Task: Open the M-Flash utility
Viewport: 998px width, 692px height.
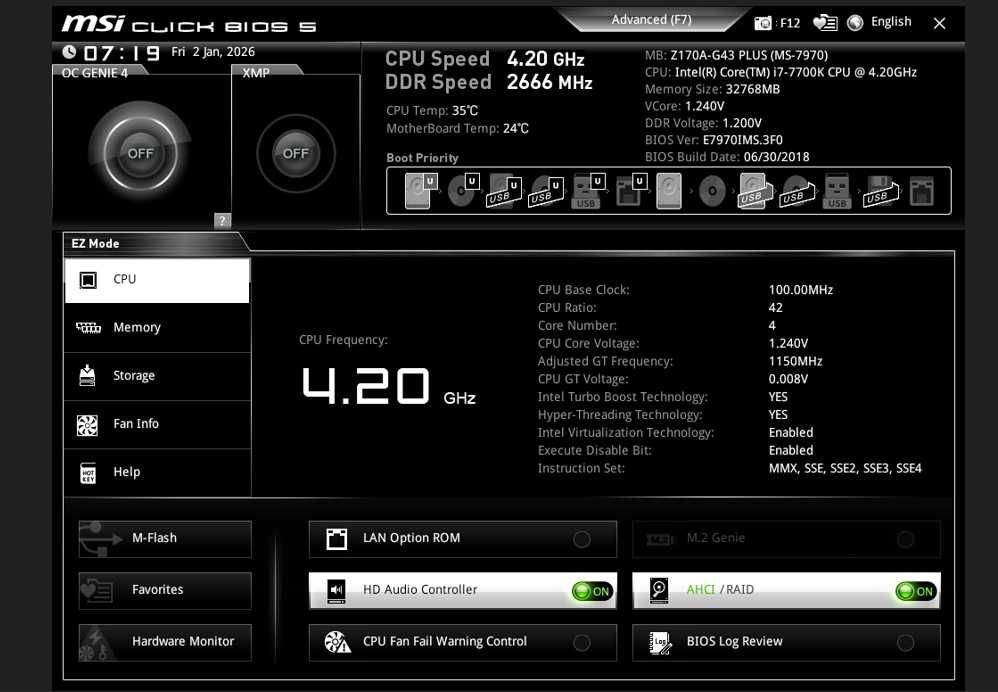Action: [165, 539]
